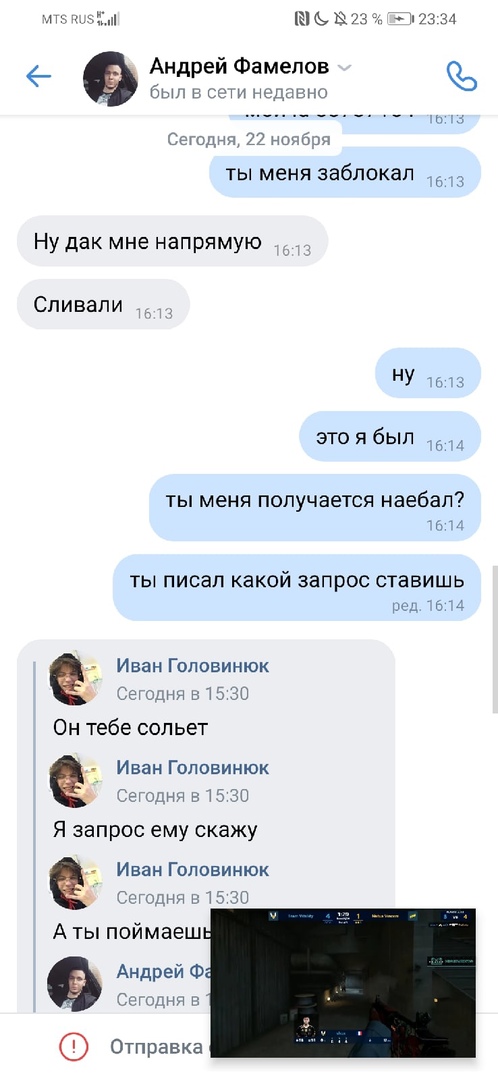Tap the 'Сегодня, 22 ноября' date label
Image resolution: width=498 pixels, height=1080 pixels.
point(249,139)
